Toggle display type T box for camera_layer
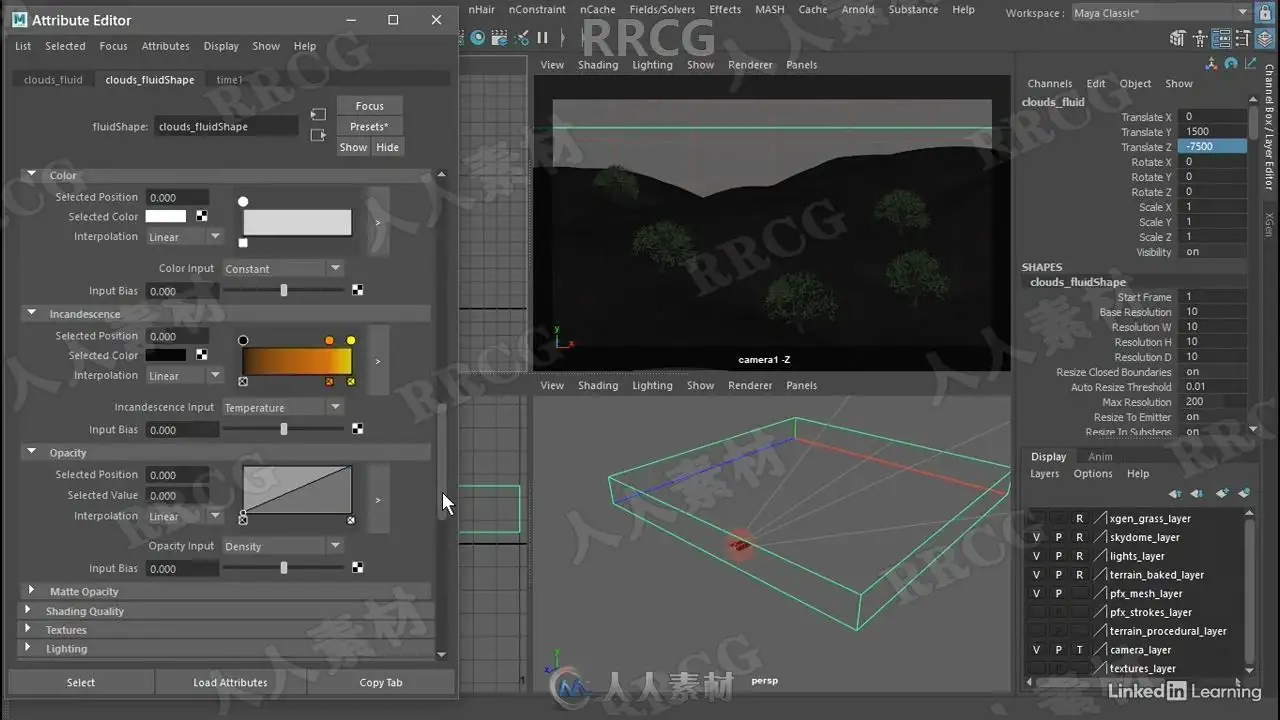 tap(1080, 650)
